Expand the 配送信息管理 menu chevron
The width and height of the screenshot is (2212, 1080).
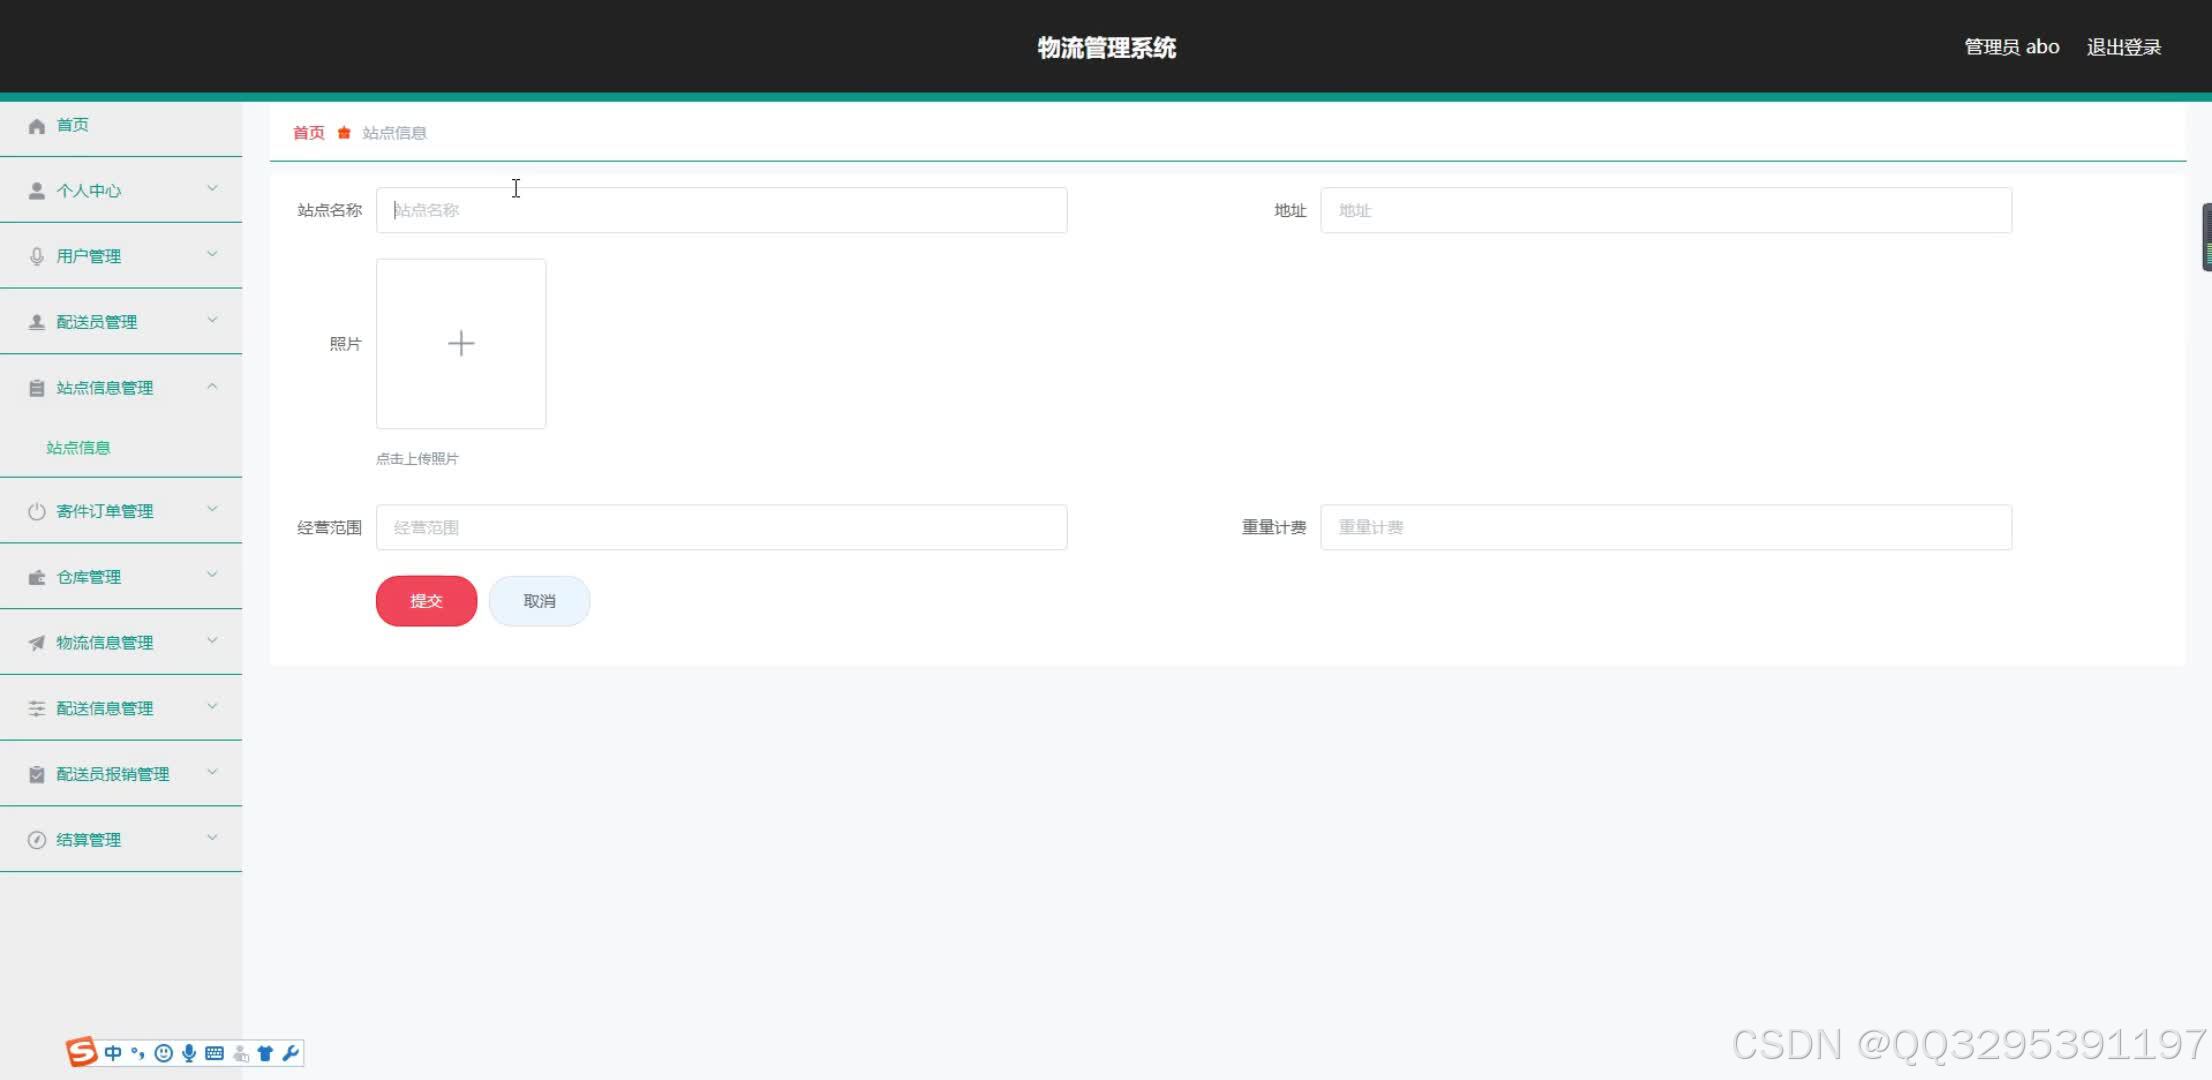(212, 707)
